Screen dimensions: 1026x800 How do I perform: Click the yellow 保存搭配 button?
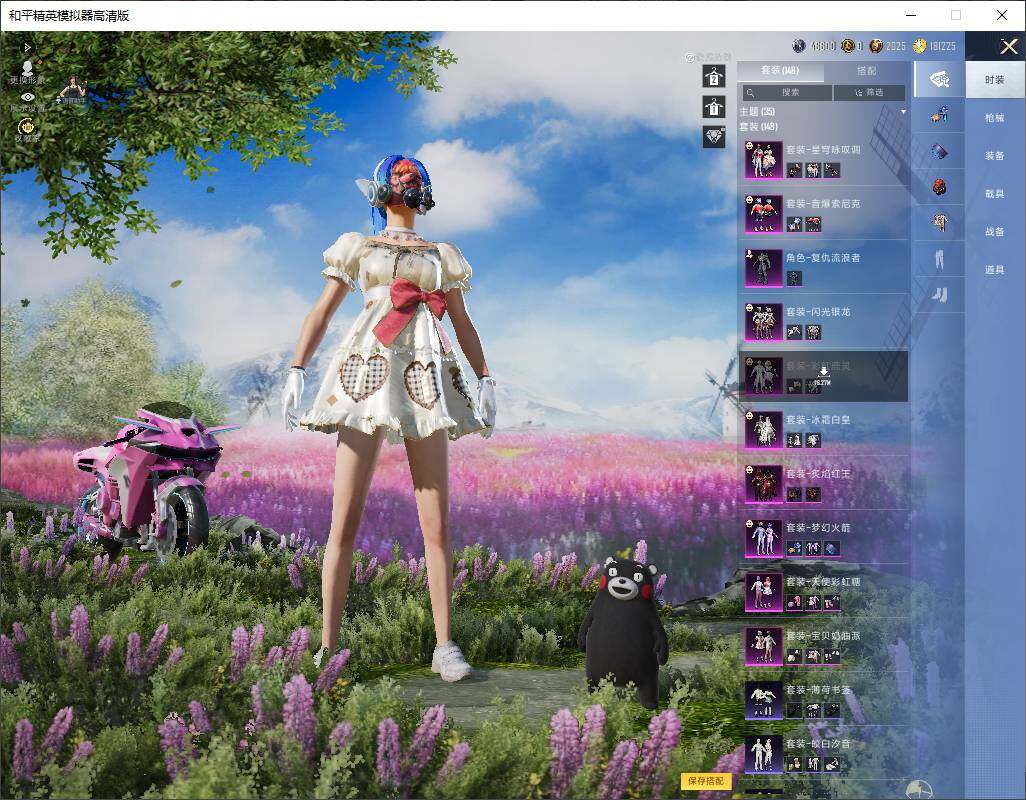click(x=706, y=780)
